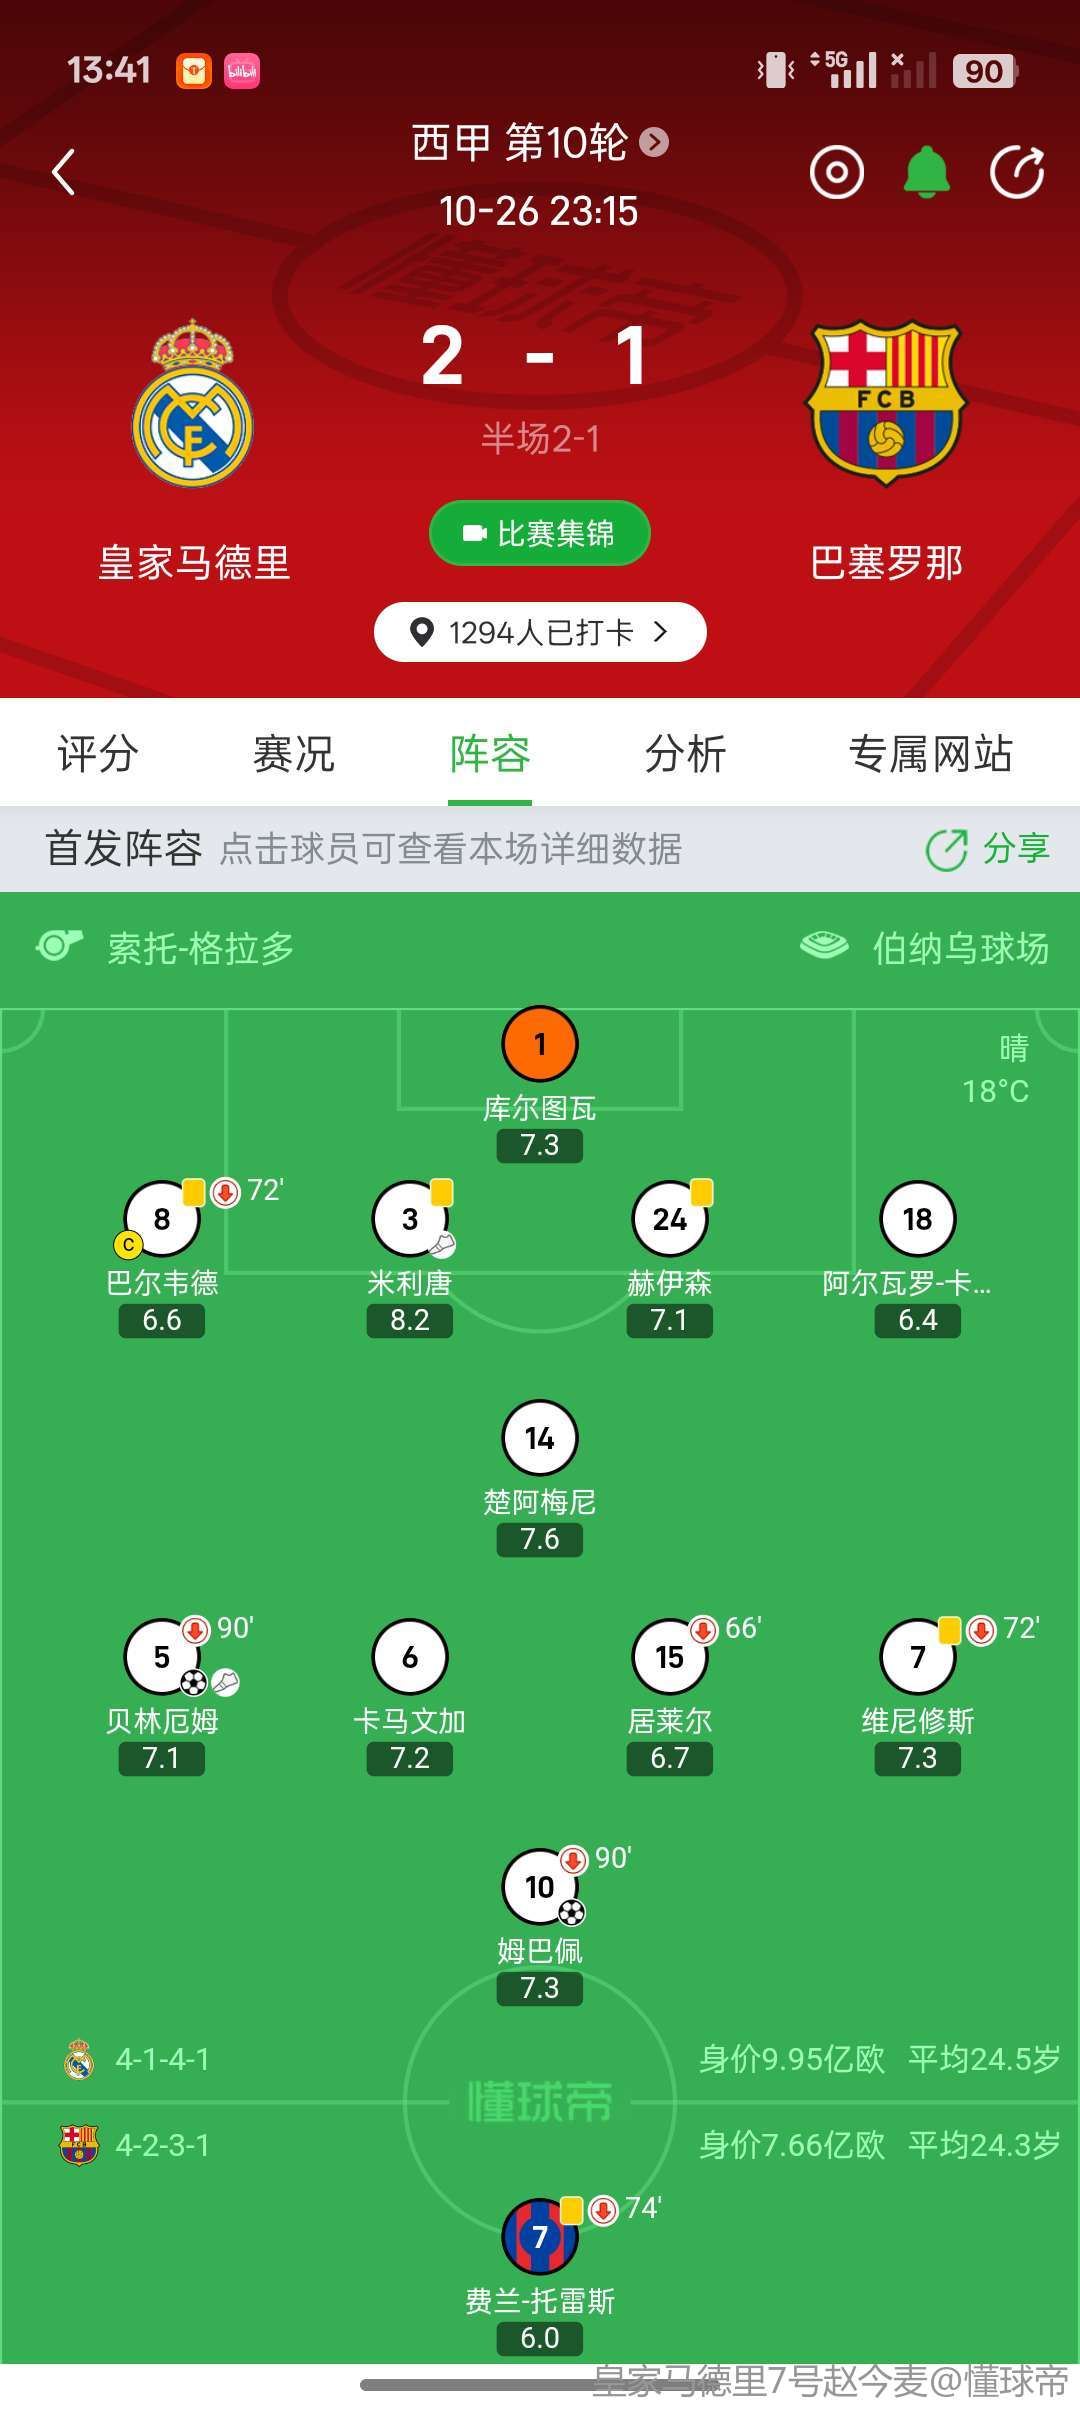Tap the Real Madrid crest
1080x2412 pixels.
[x=193, y=404]
